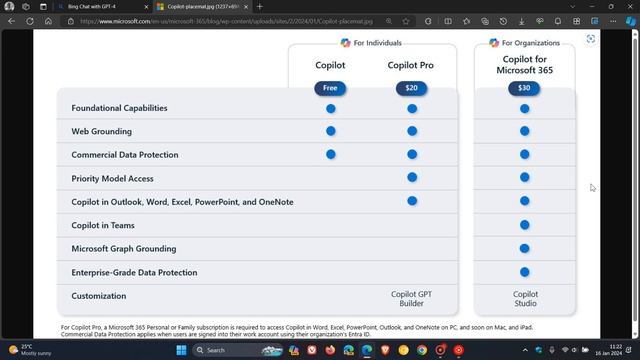
Task: Go to the Edge home page
Action: [48, 21]
